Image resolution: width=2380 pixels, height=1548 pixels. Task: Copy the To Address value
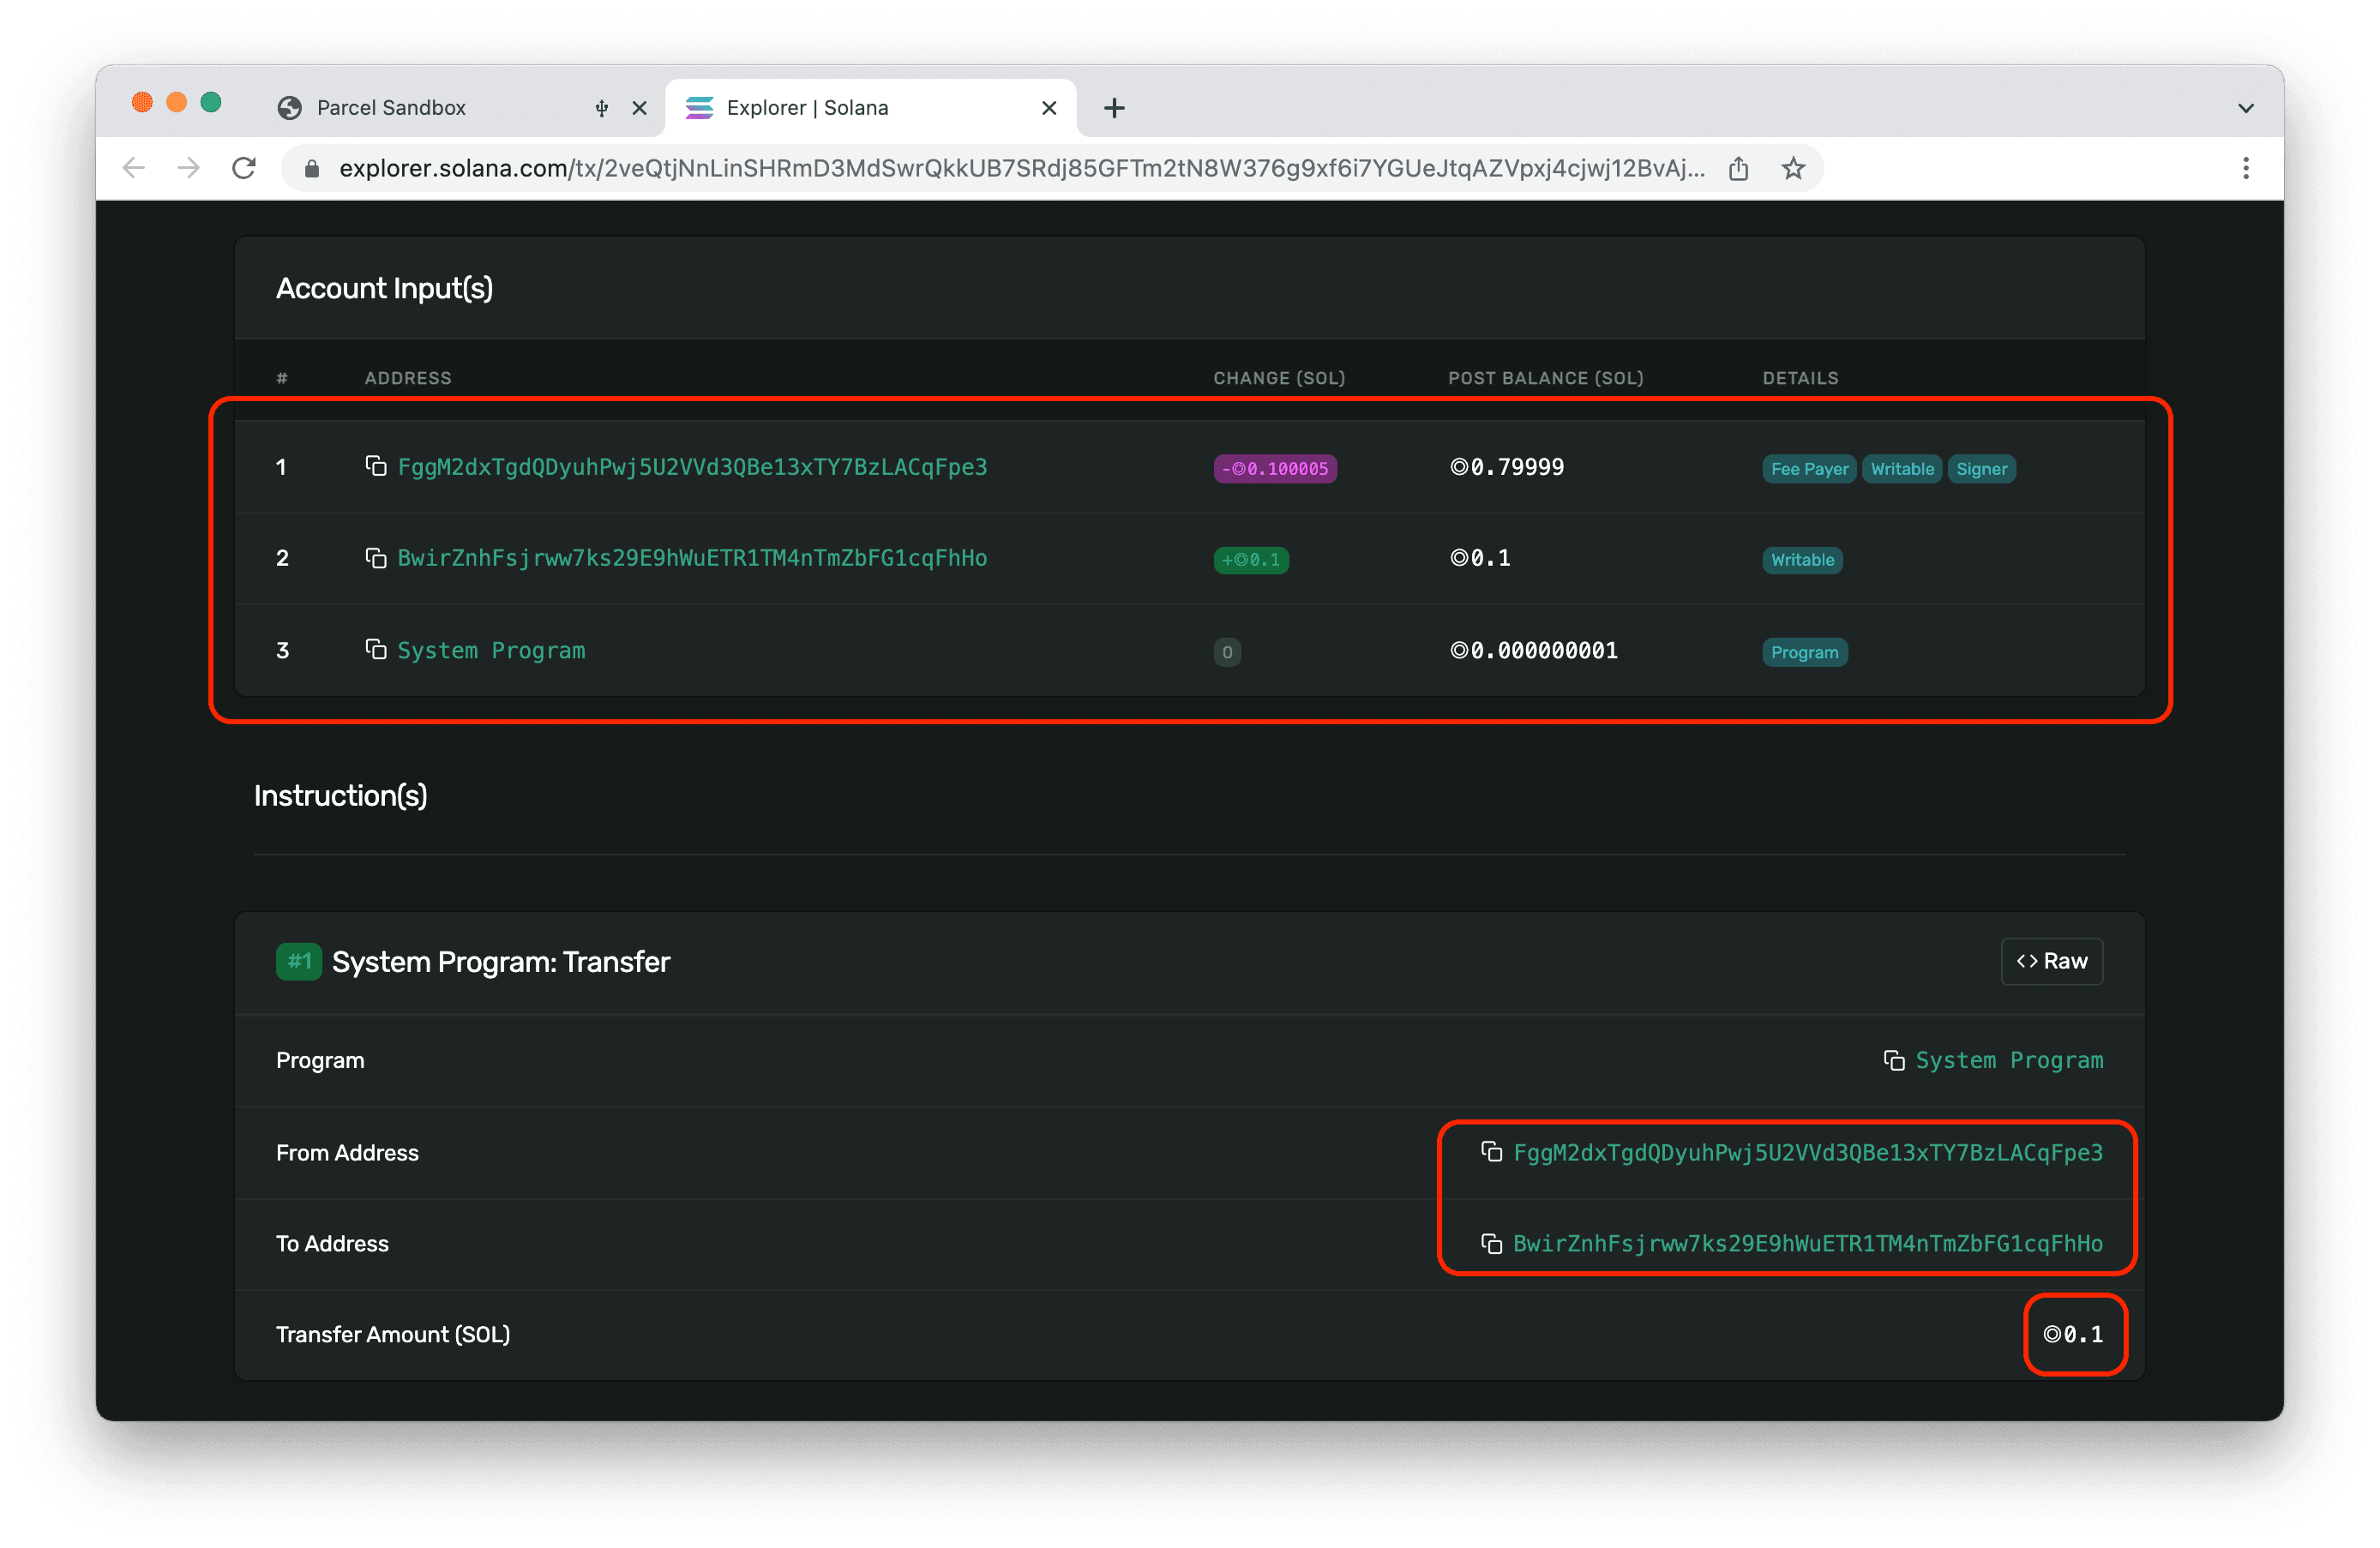(x=1491, y=1244)
